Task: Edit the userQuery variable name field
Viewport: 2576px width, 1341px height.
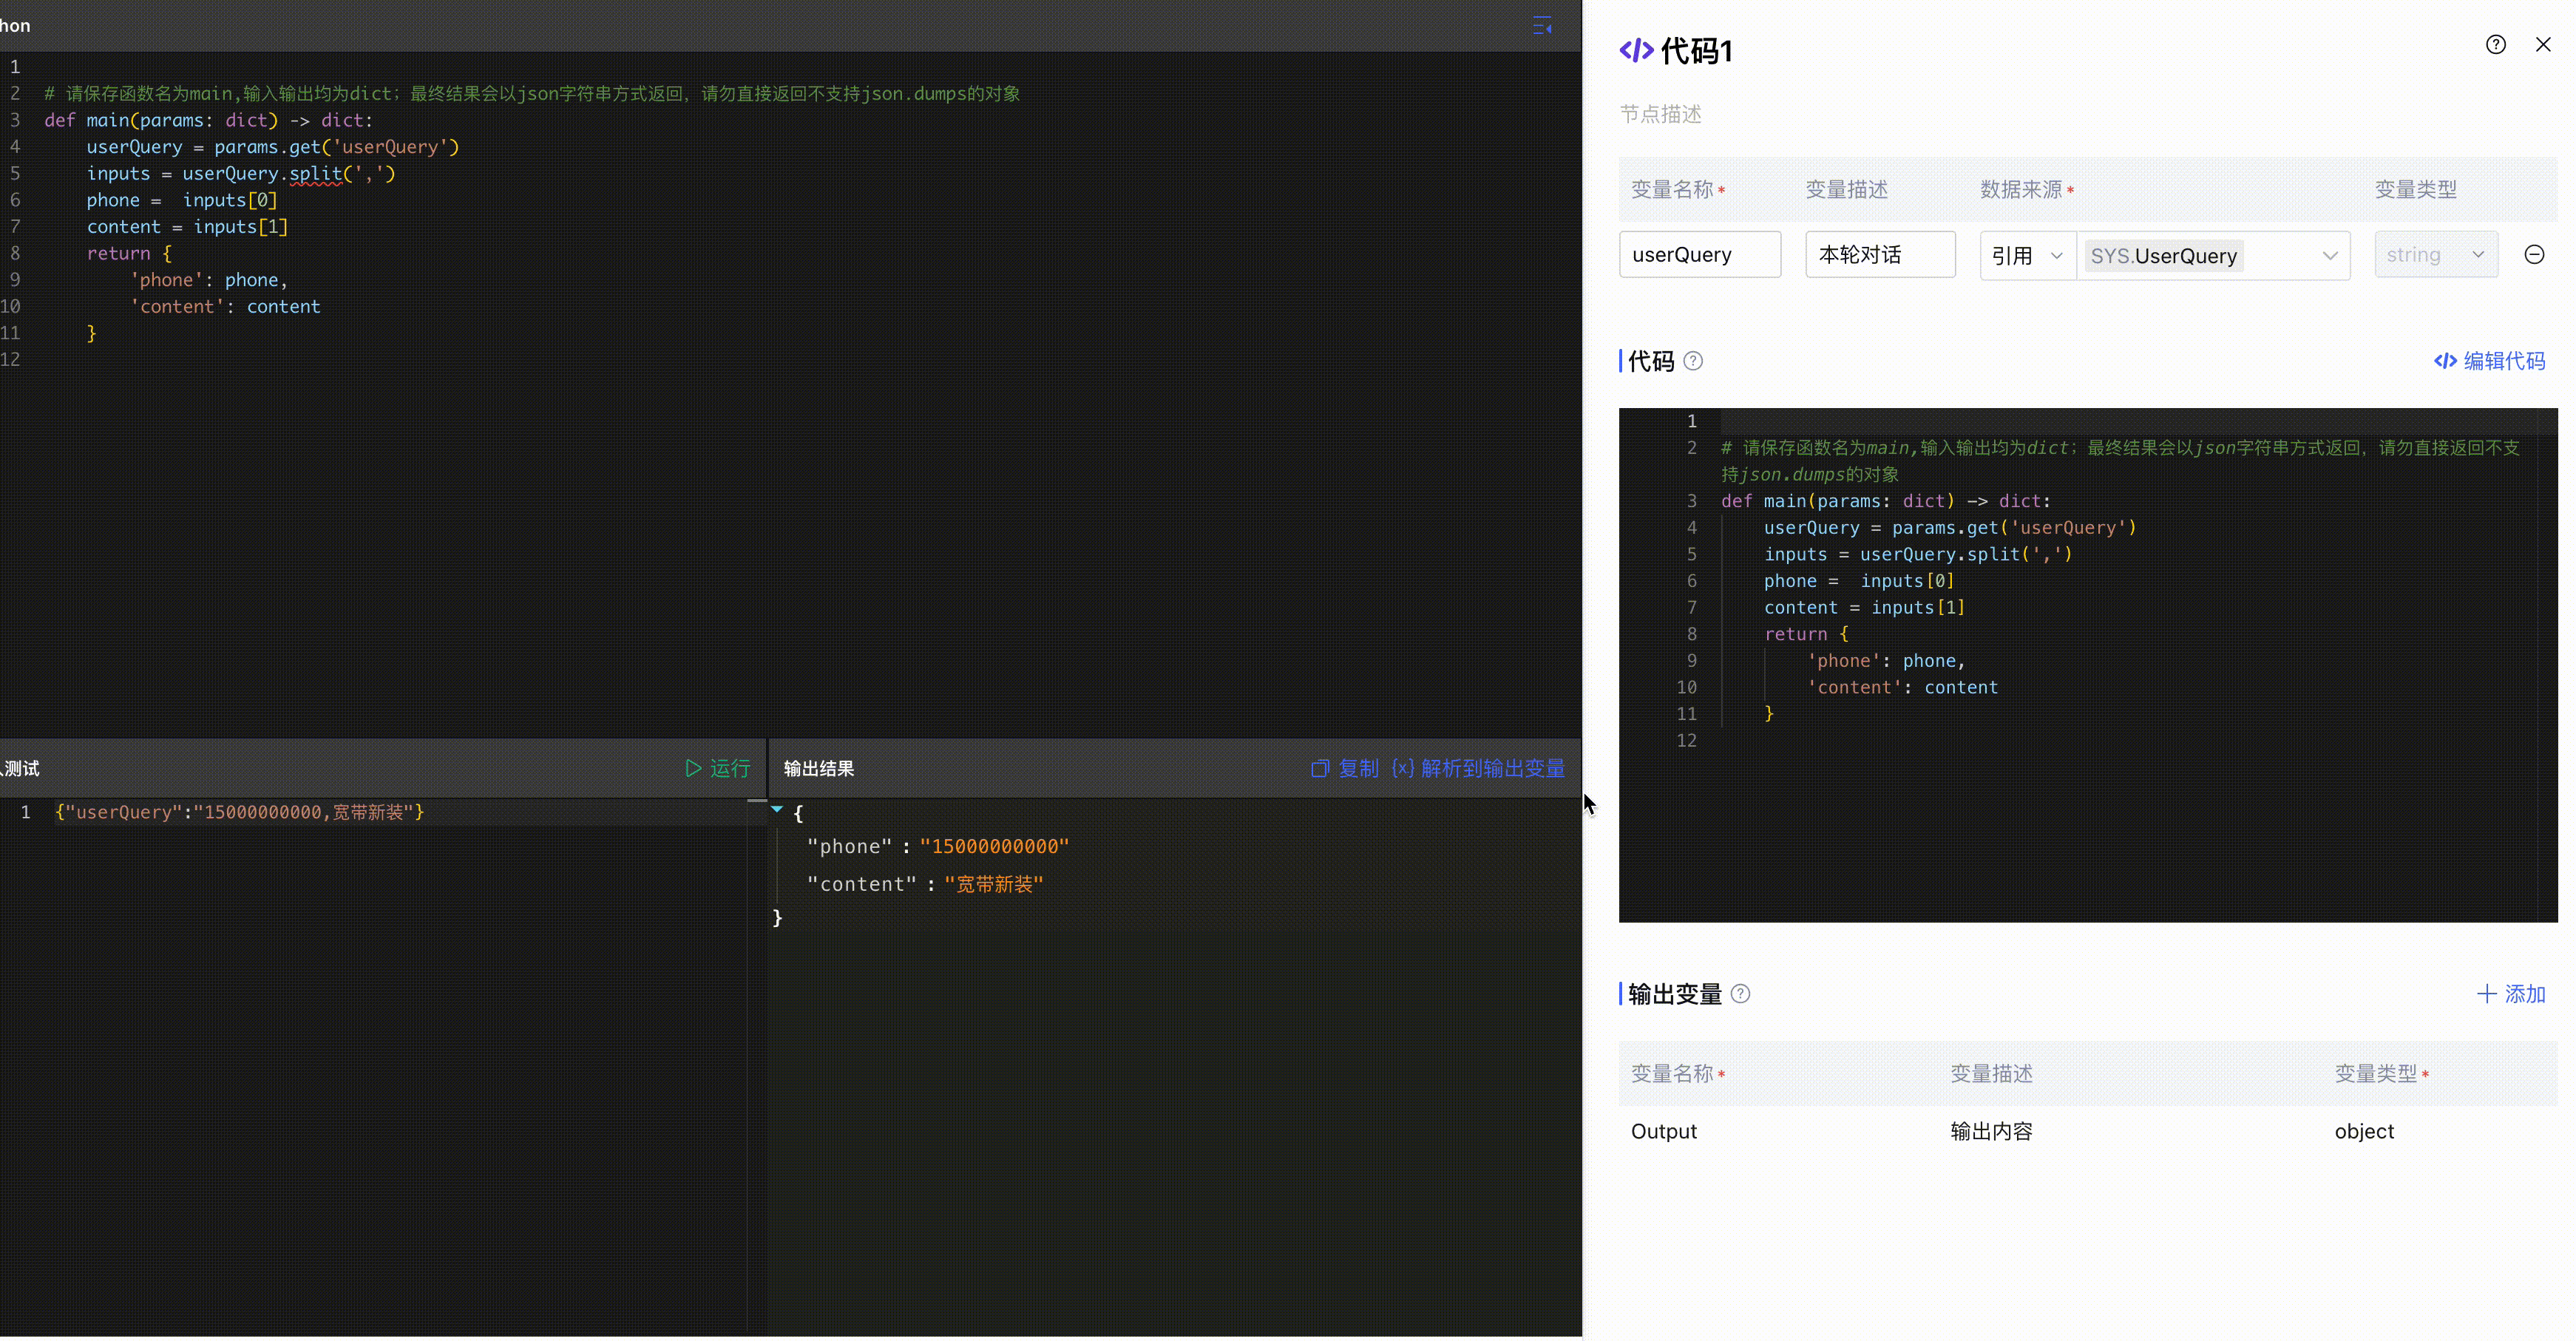Action: (1699, 255)
